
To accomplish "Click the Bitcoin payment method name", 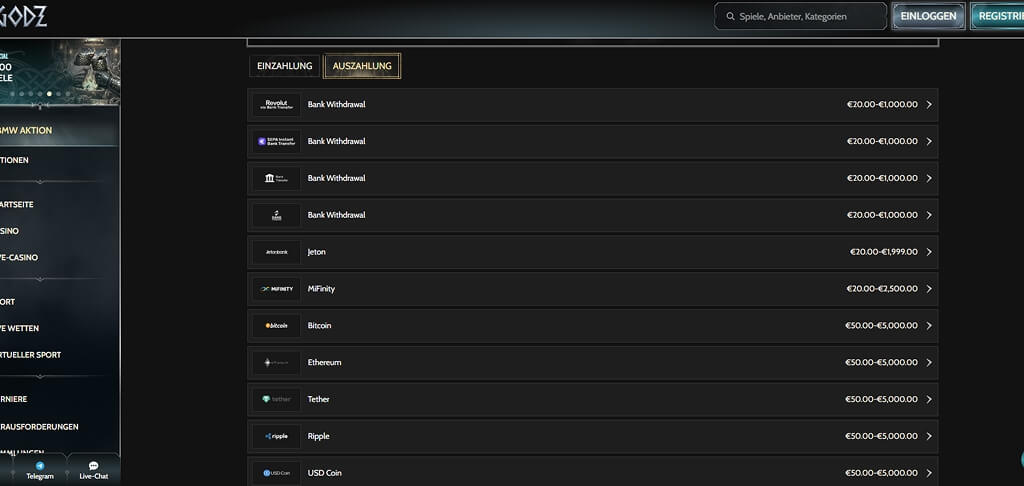I will pyautogui.click(x=319, y=325).
